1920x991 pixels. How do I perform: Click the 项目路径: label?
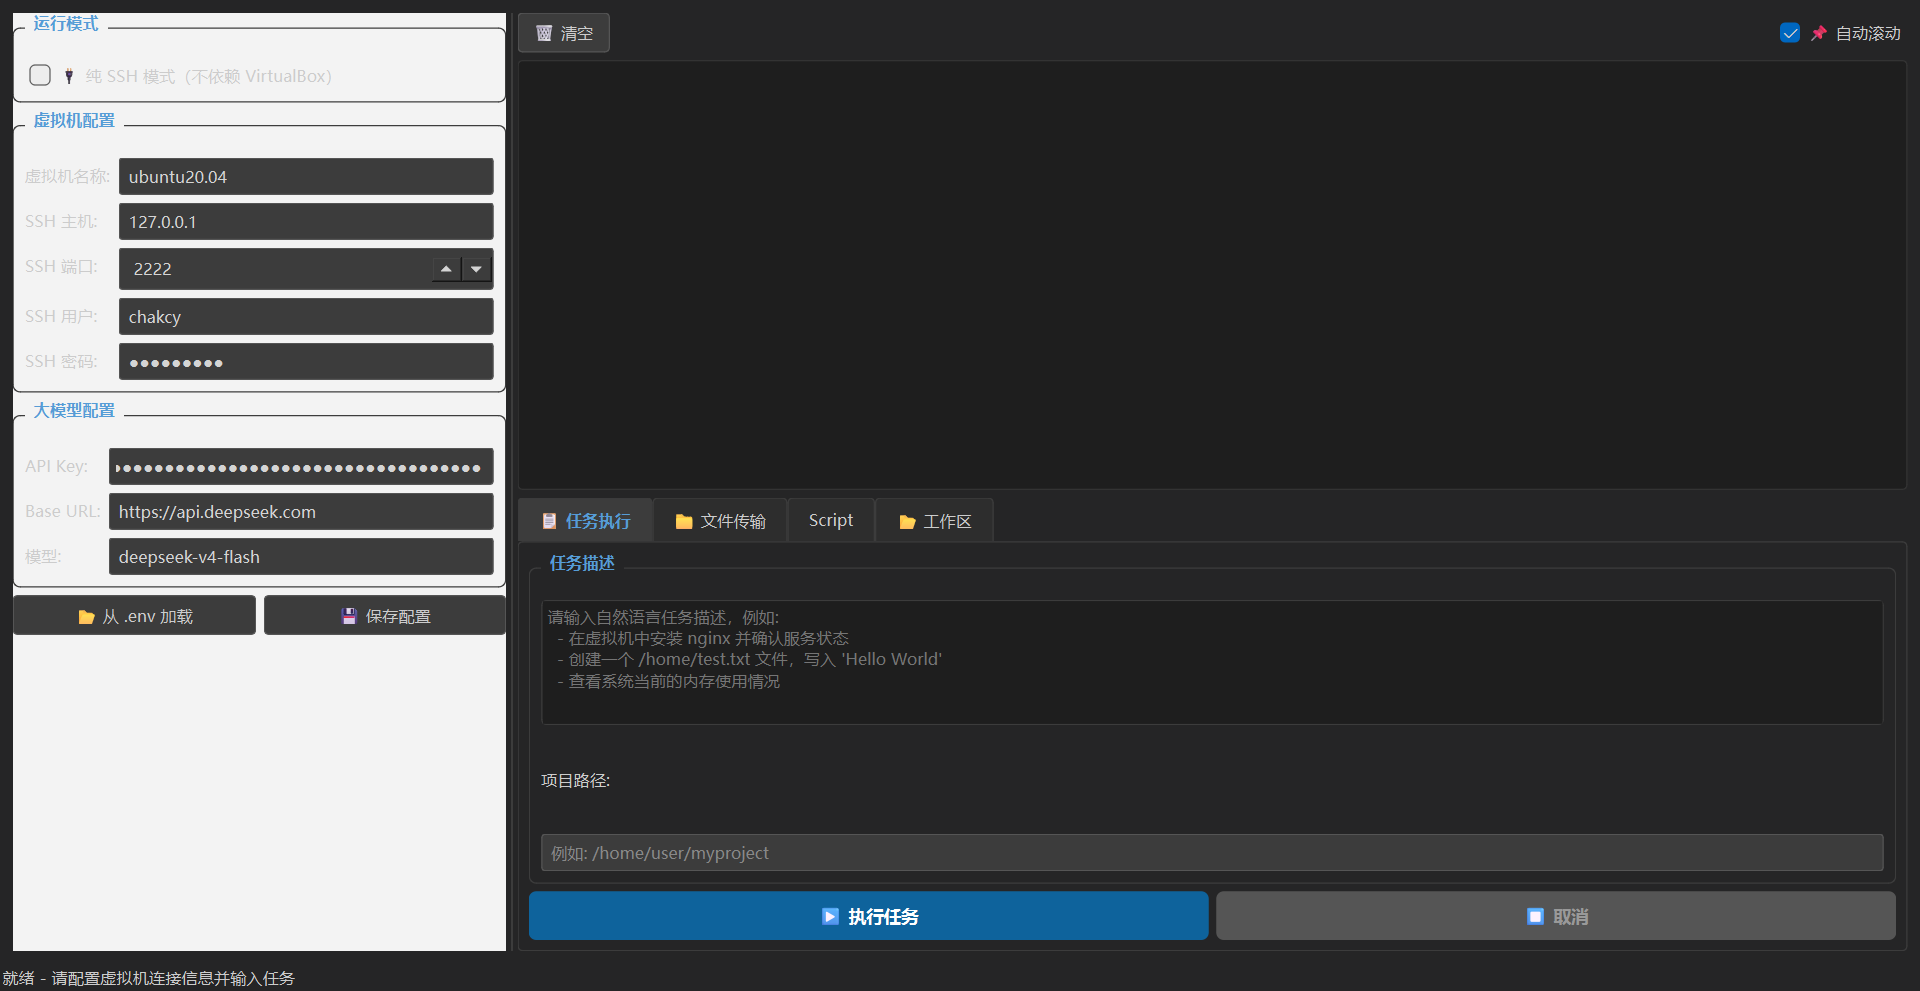pos(576,780)
